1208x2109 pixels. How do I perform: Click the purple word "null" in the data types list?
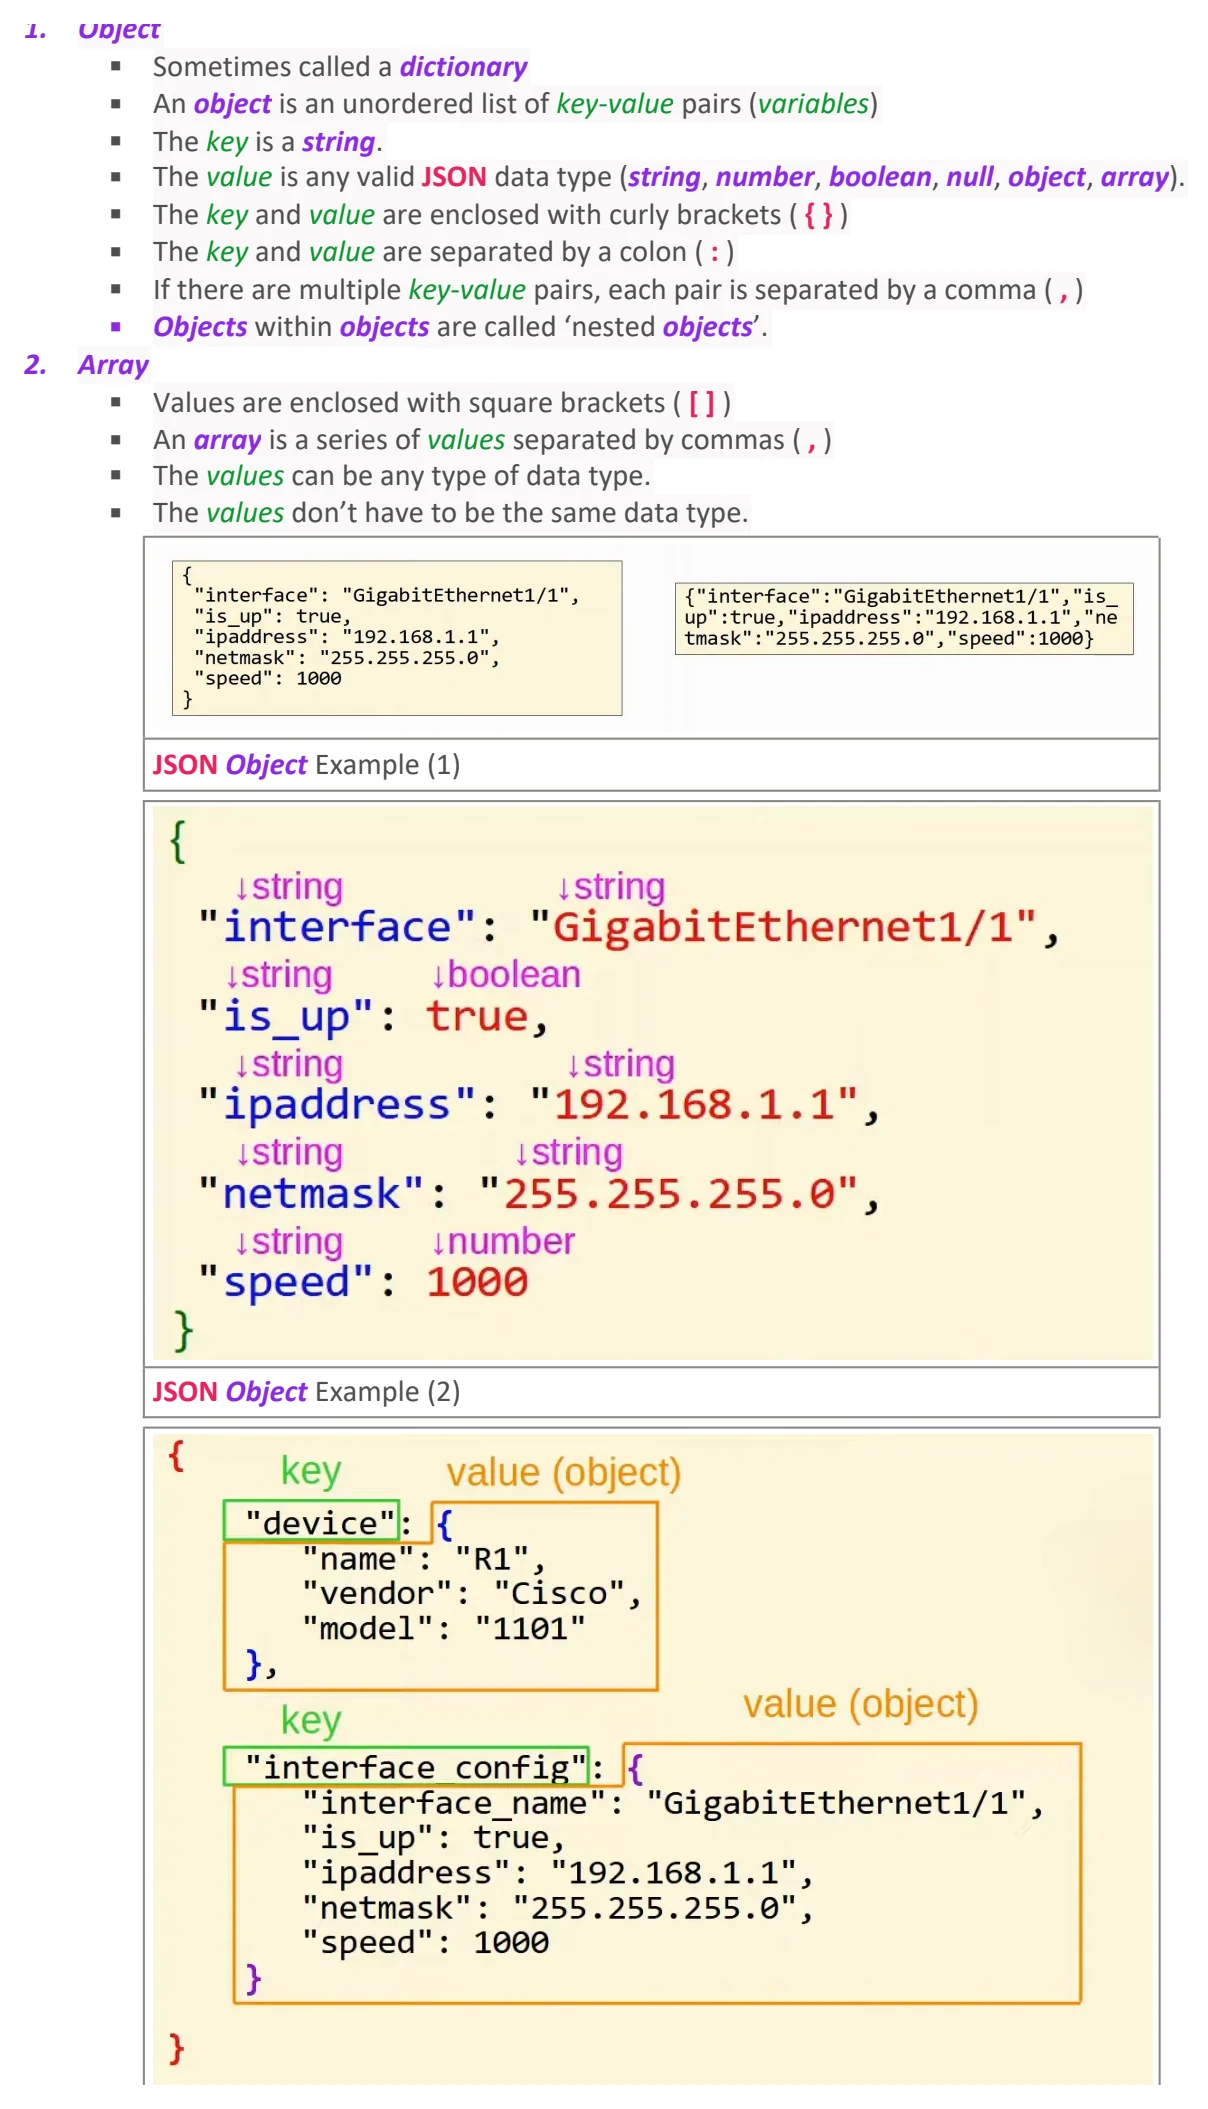click(x=970, y=177)
